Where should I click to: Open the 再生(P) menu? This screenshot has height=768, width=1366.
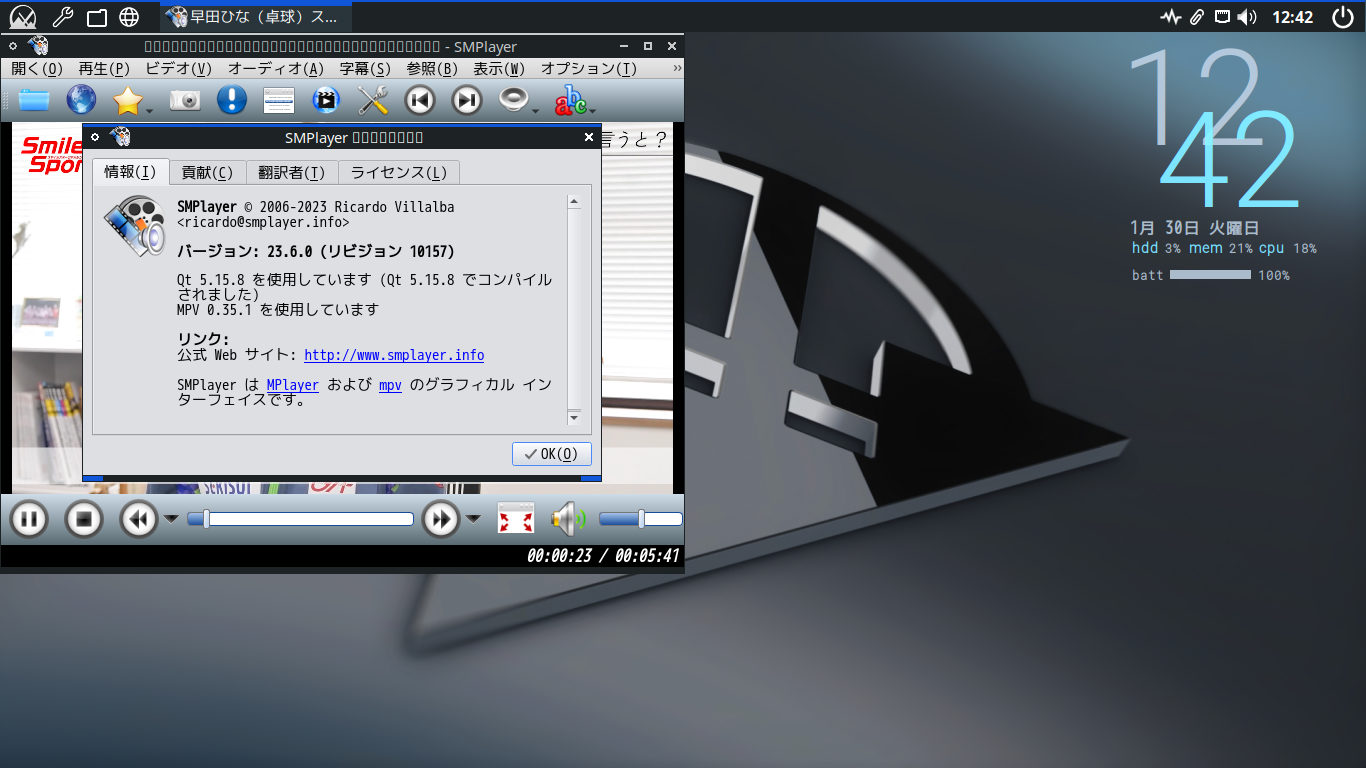point(104,69)
